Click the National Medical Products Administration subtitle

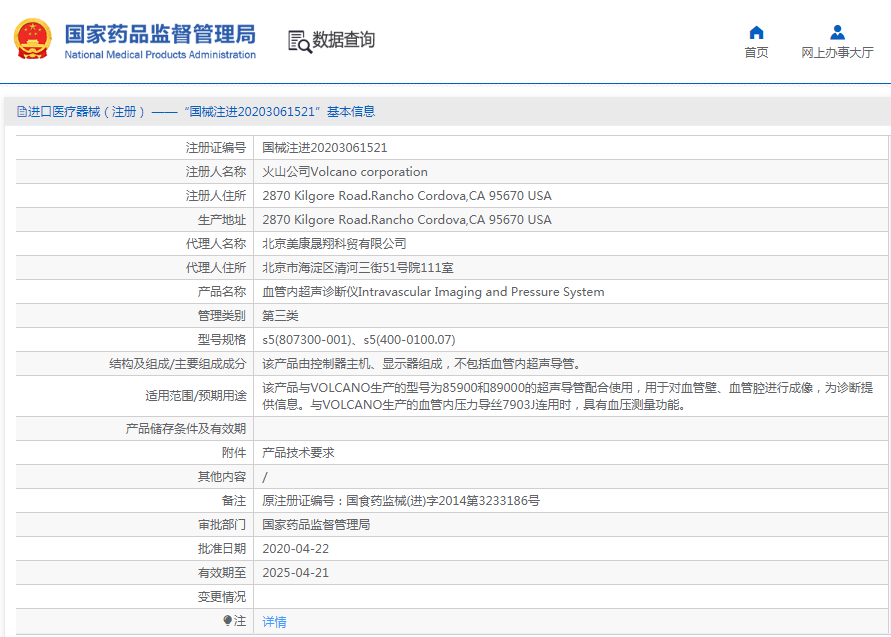pos(160,55)
